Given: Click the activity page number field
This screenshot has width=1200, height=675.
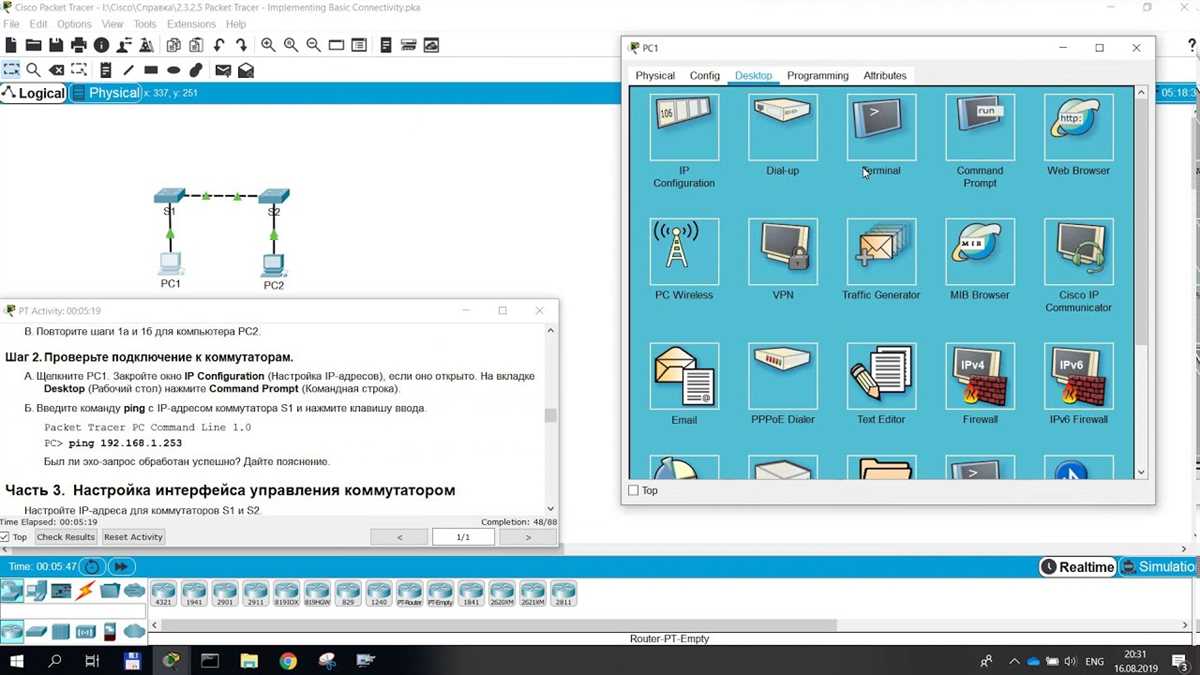Looking at the screenshot, I should [463, 537].
